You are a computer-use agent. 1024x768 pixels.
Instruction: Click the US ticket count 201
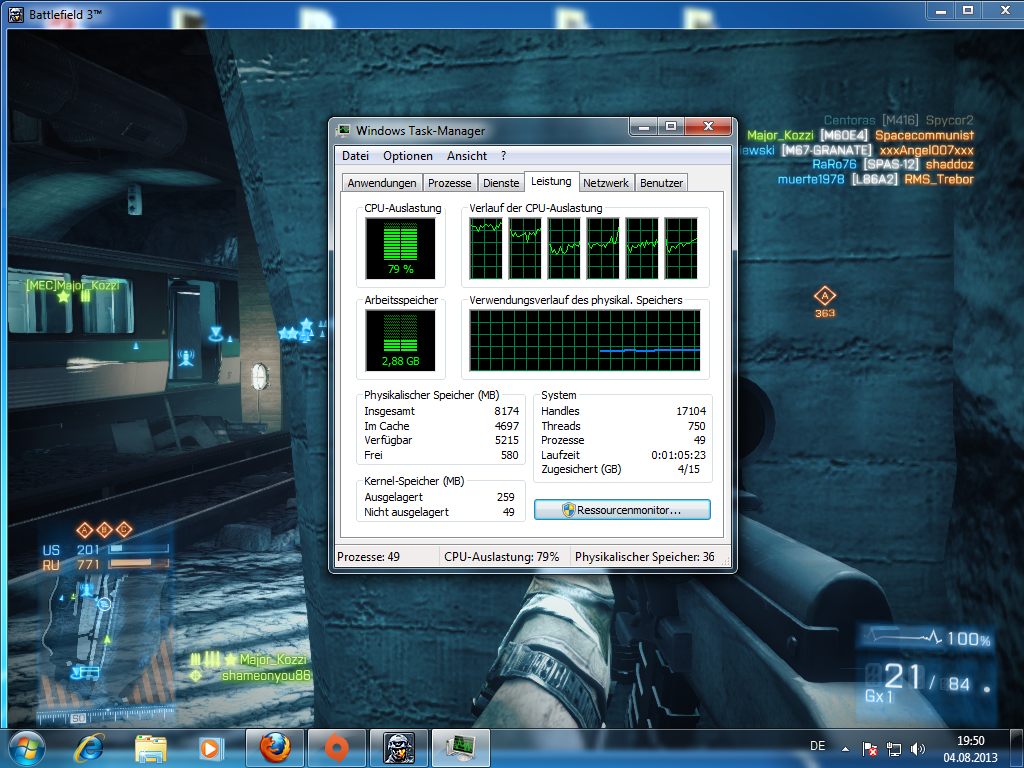(x=88, y=550)
